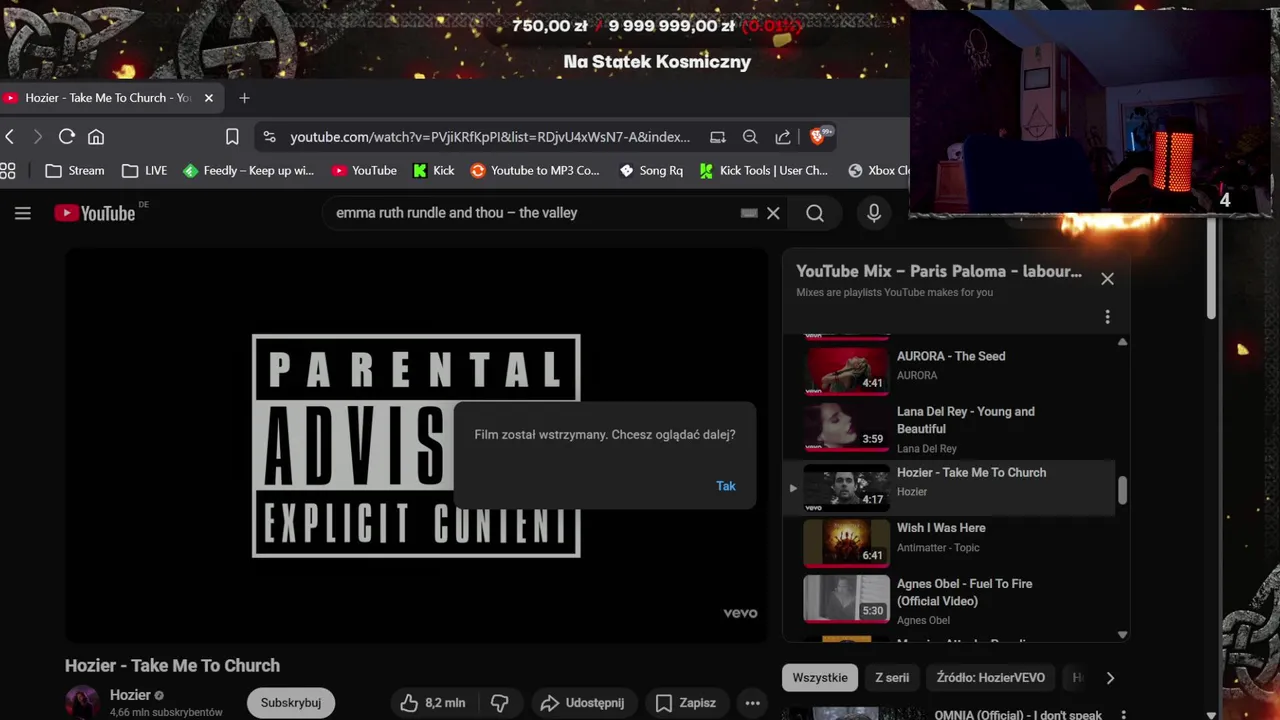
Task: Go back in browser history
Action: coord(10,137)
